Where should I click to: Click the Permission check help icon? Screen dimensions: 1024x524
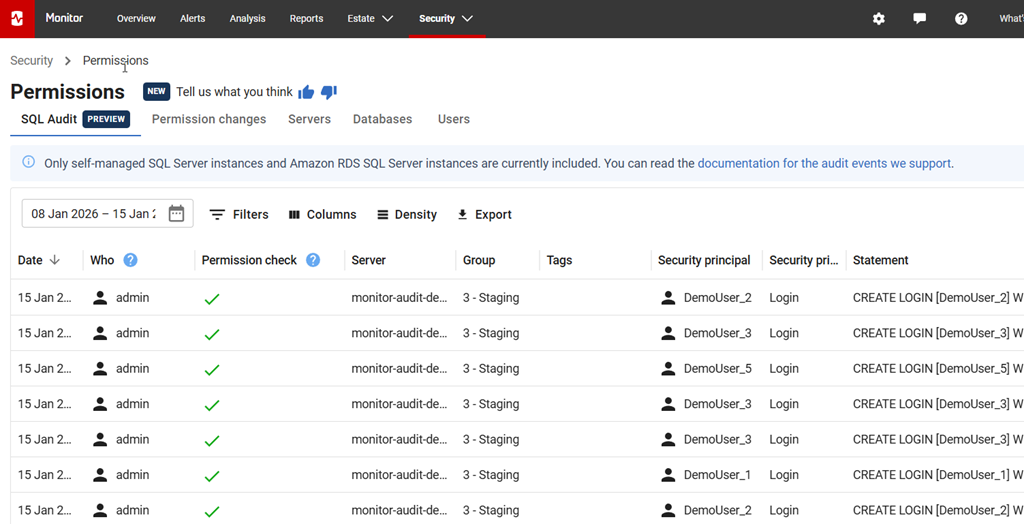point(313,260)
